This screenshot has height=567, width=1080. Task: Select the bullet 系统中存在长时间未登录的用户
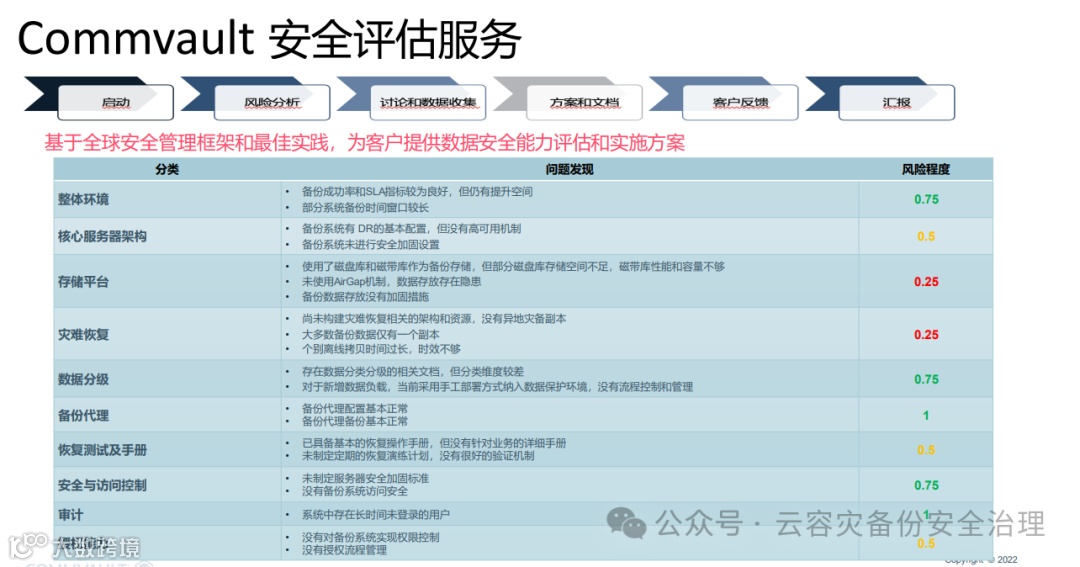coord(375,515)
